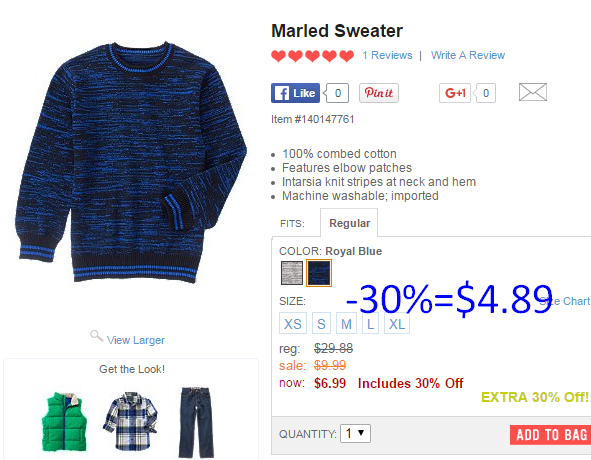This screenshot has width=591, height=460.
Task: Choose the Royal Blue color swatch
Action: point(319,273)
